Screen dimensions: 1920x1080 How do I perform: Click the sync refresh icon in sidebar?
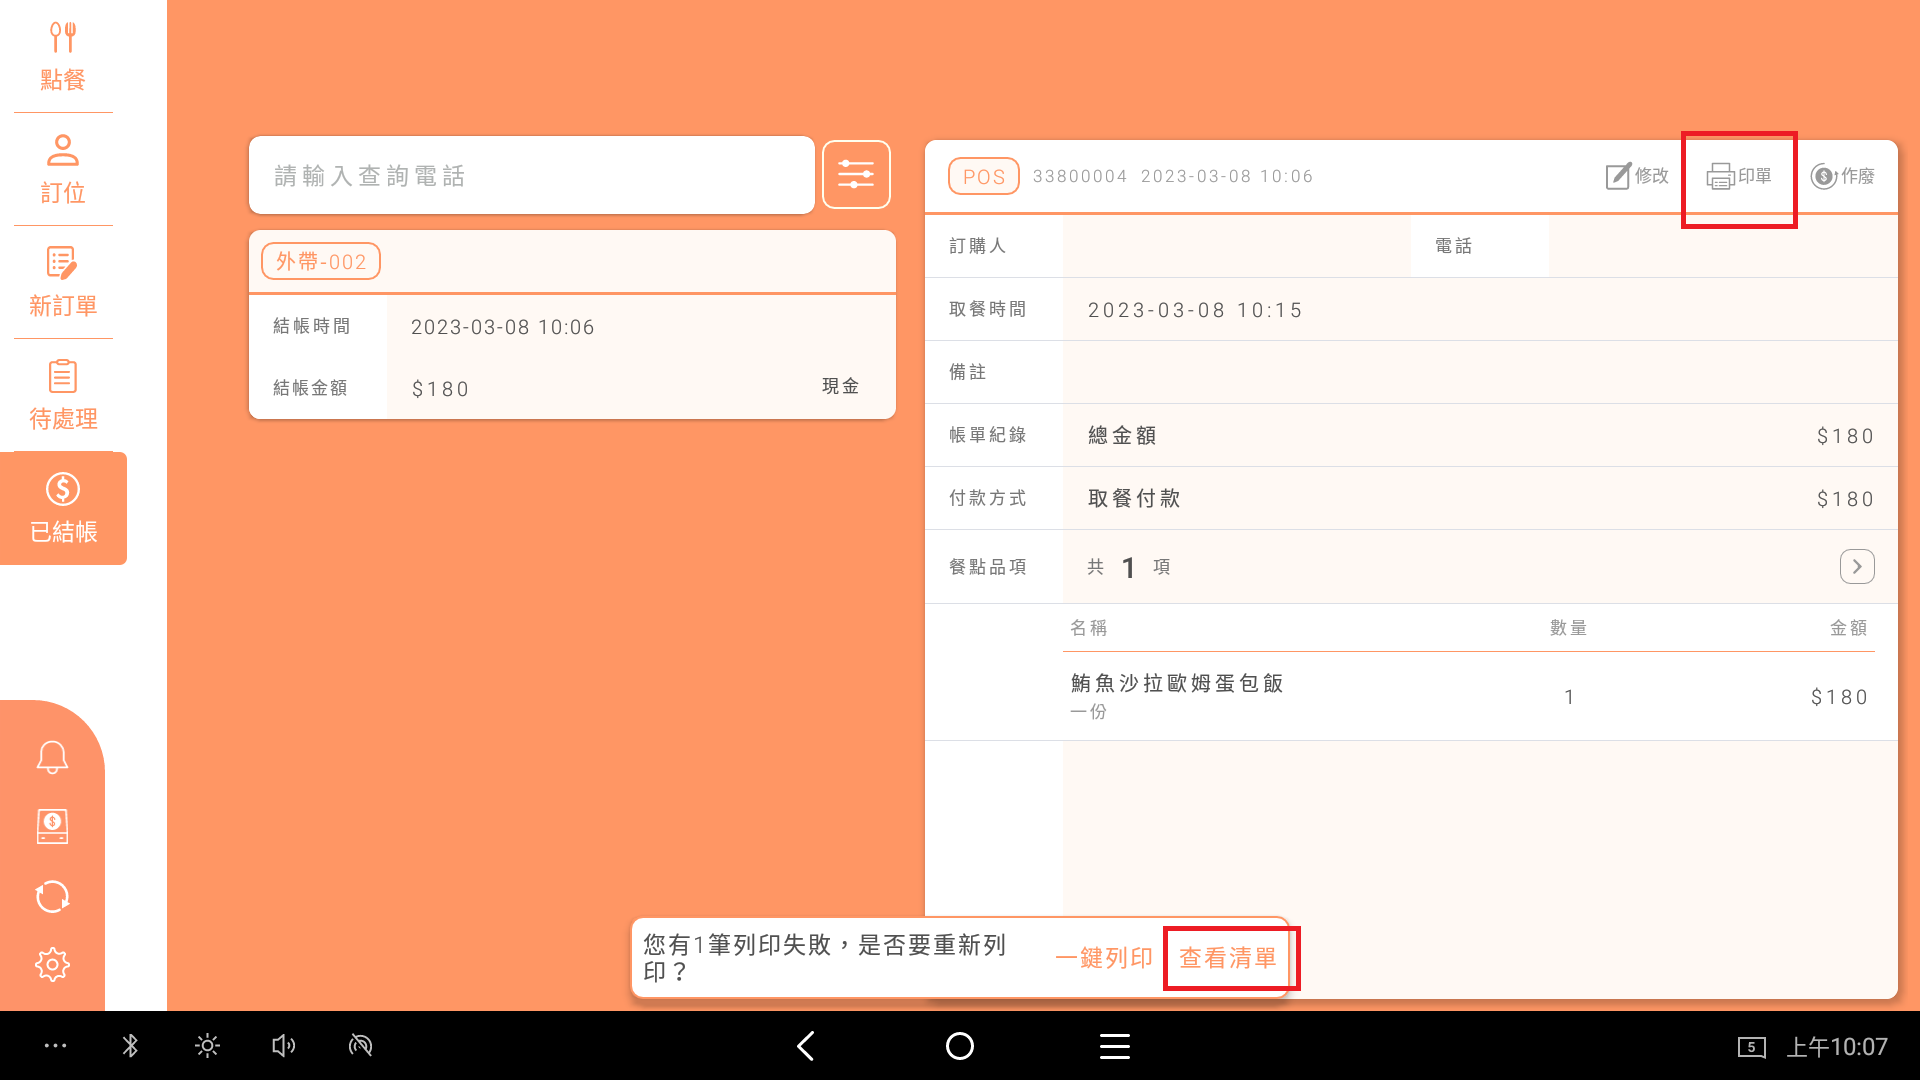(x=52, y=896)
